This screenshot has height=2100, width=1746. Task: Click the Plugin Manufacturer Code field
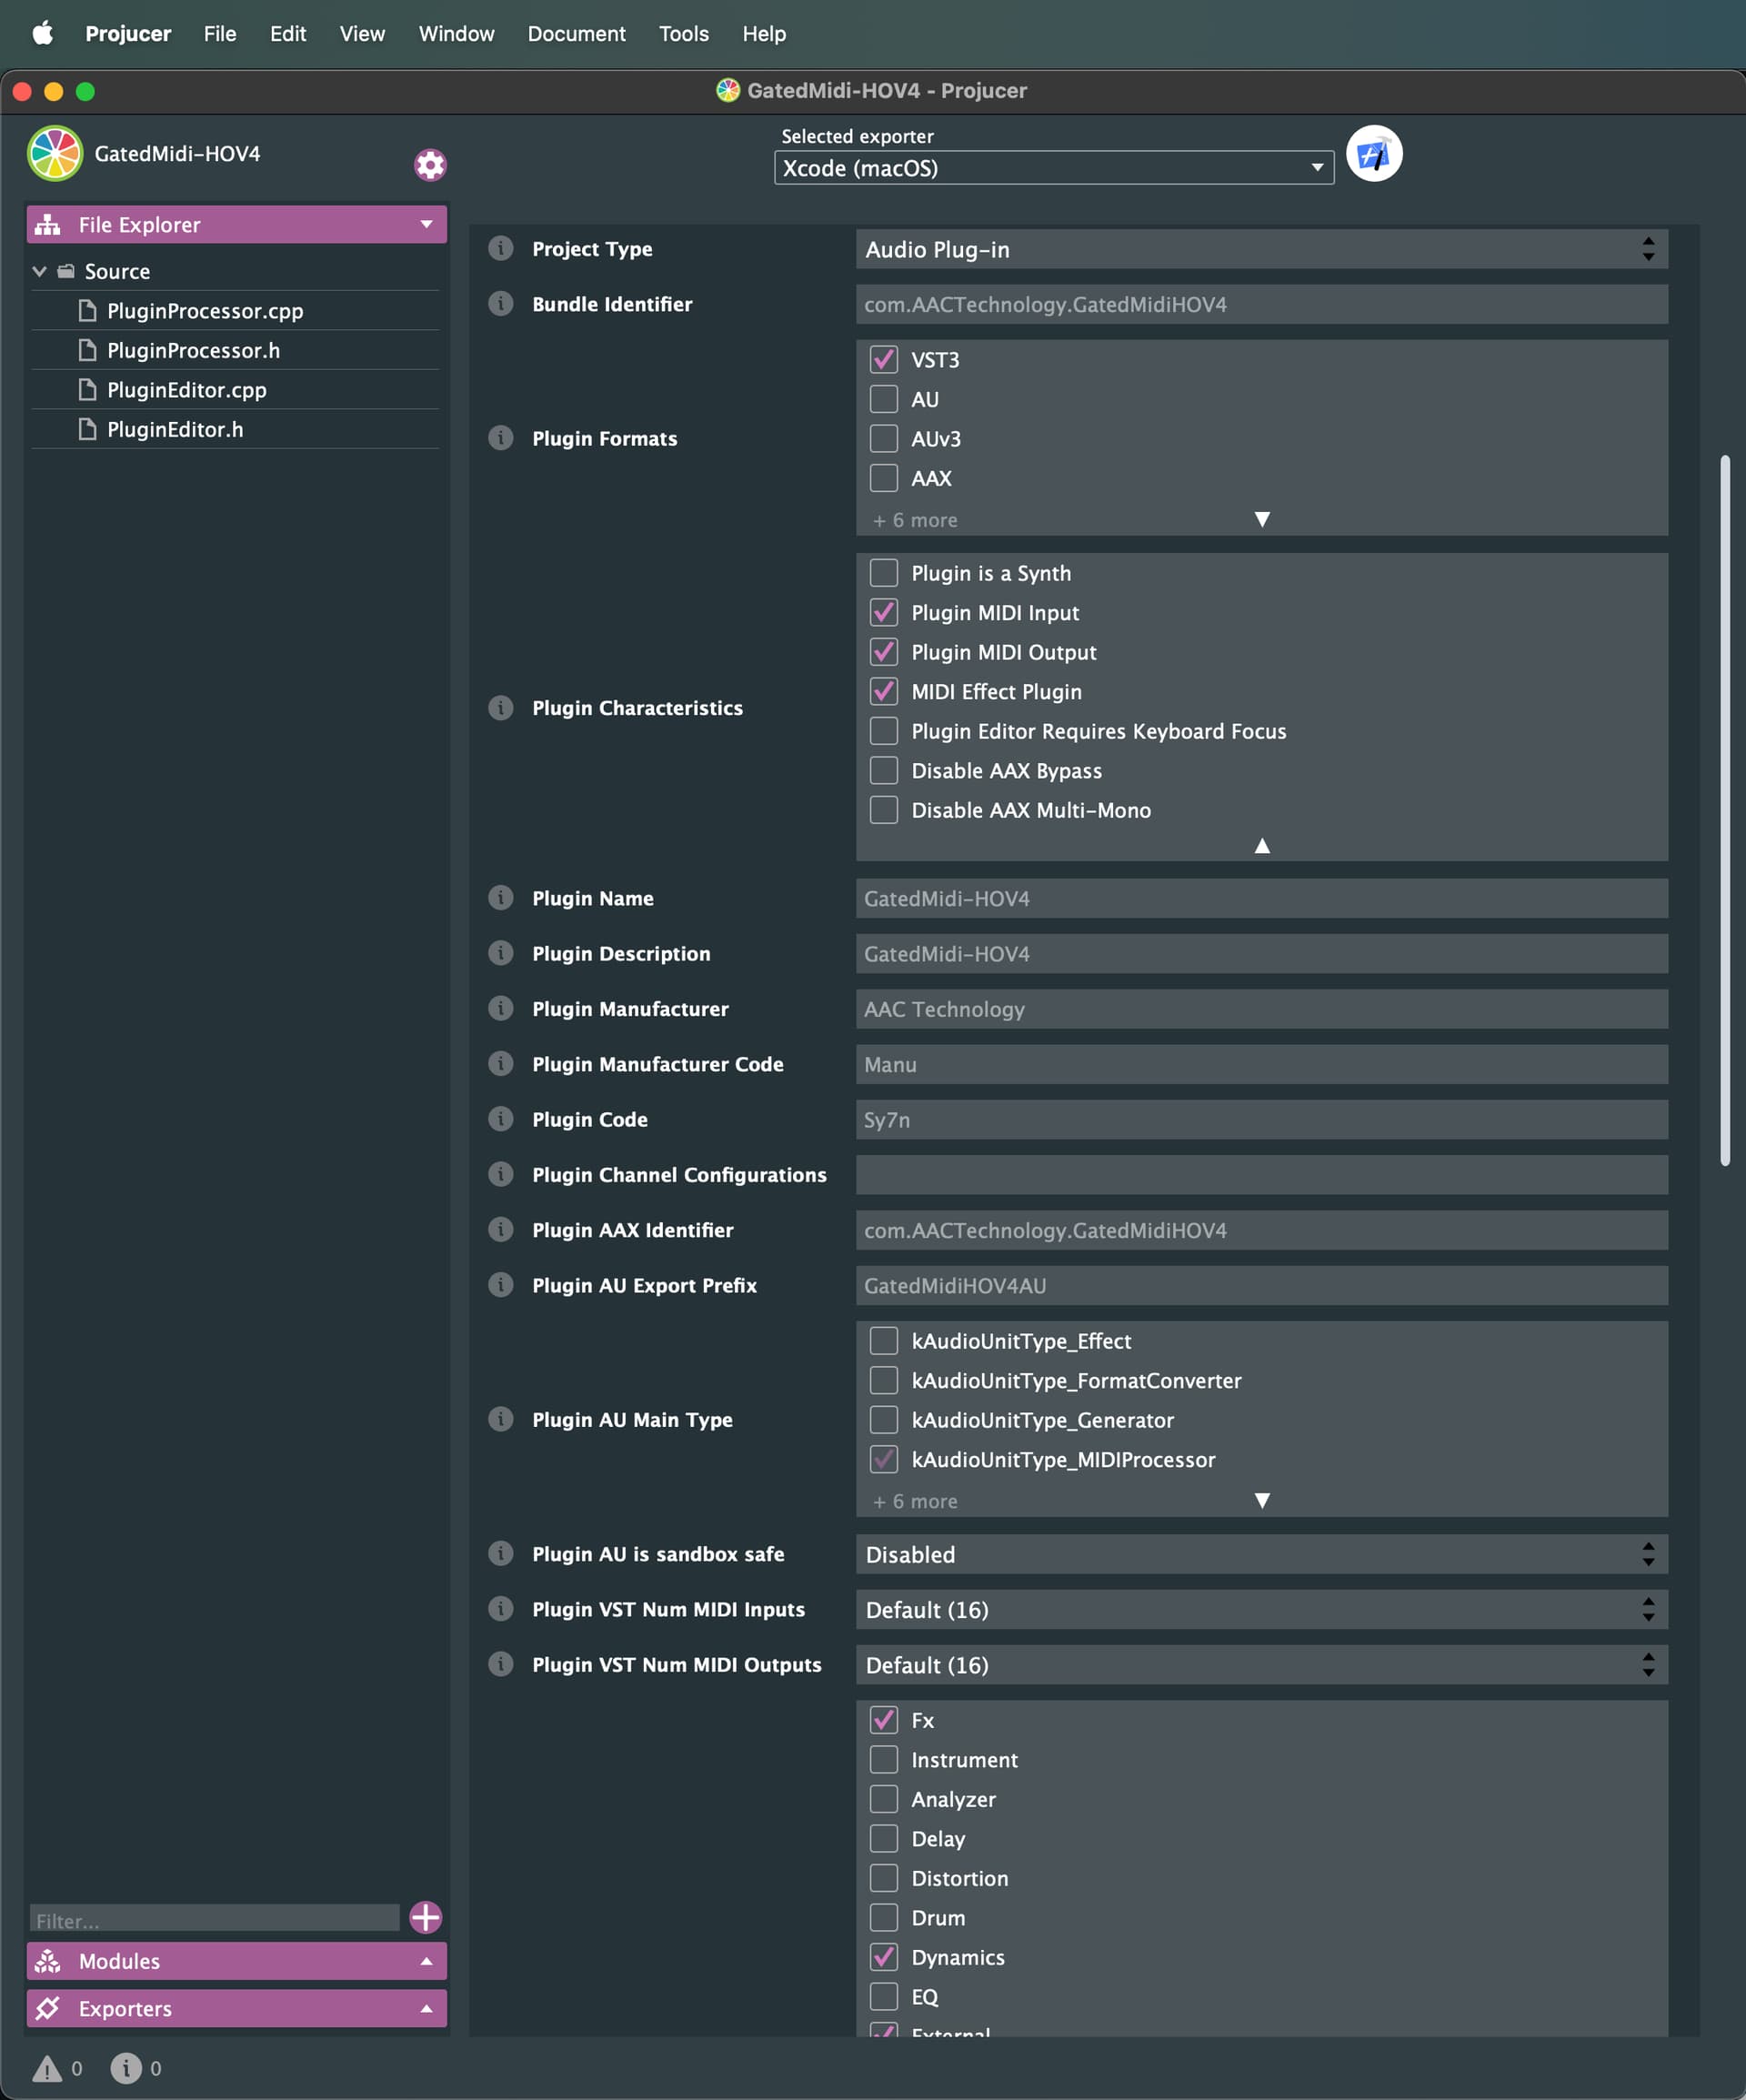1260,1064
